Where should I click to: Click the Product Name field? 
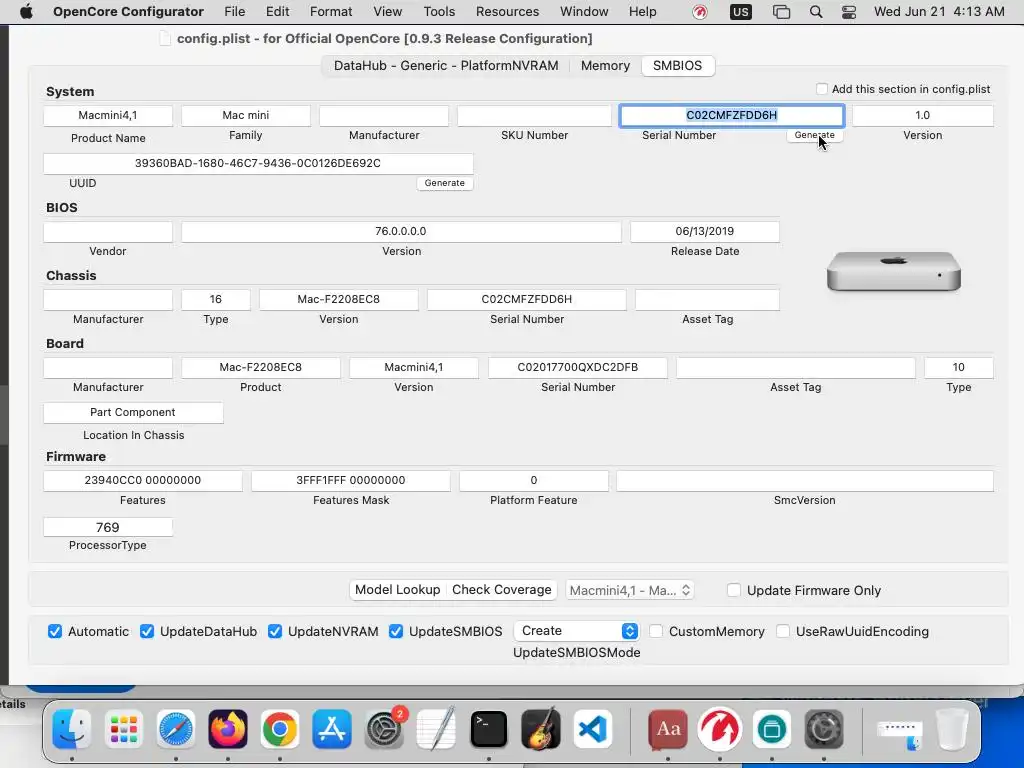[108, 116]
